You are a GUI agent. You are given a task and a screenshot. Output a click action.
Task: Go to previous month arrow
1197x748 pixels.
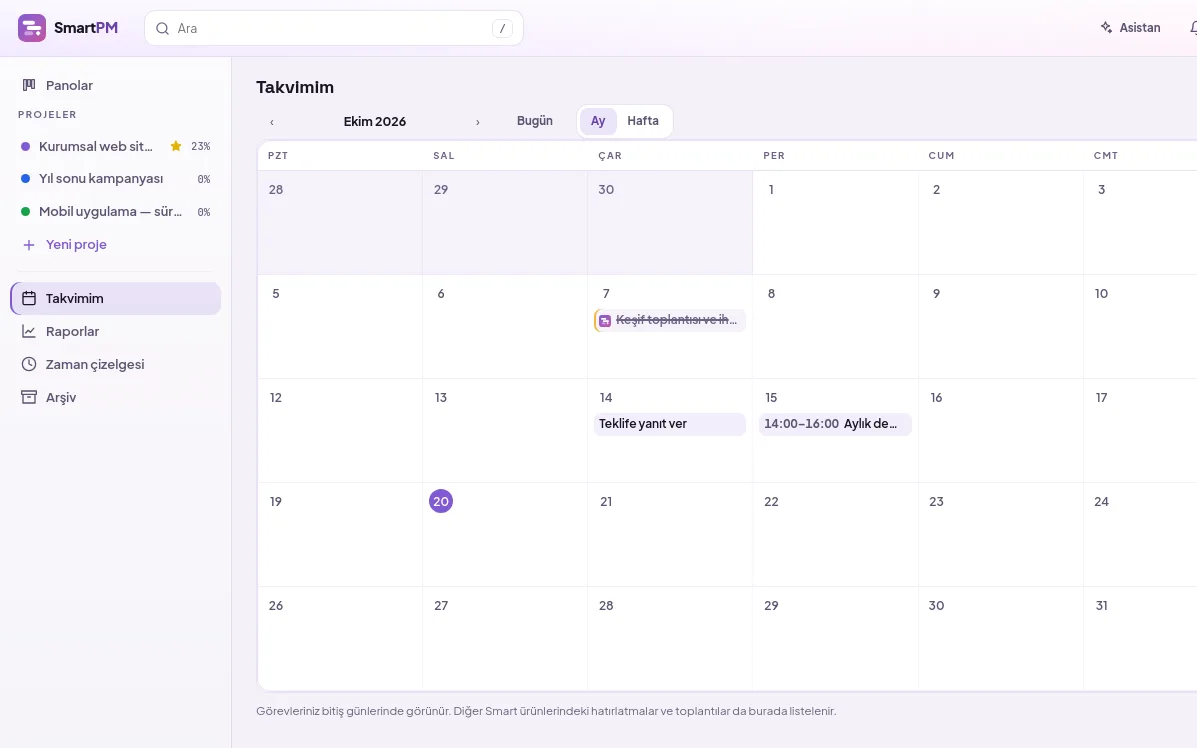point(272,122)
